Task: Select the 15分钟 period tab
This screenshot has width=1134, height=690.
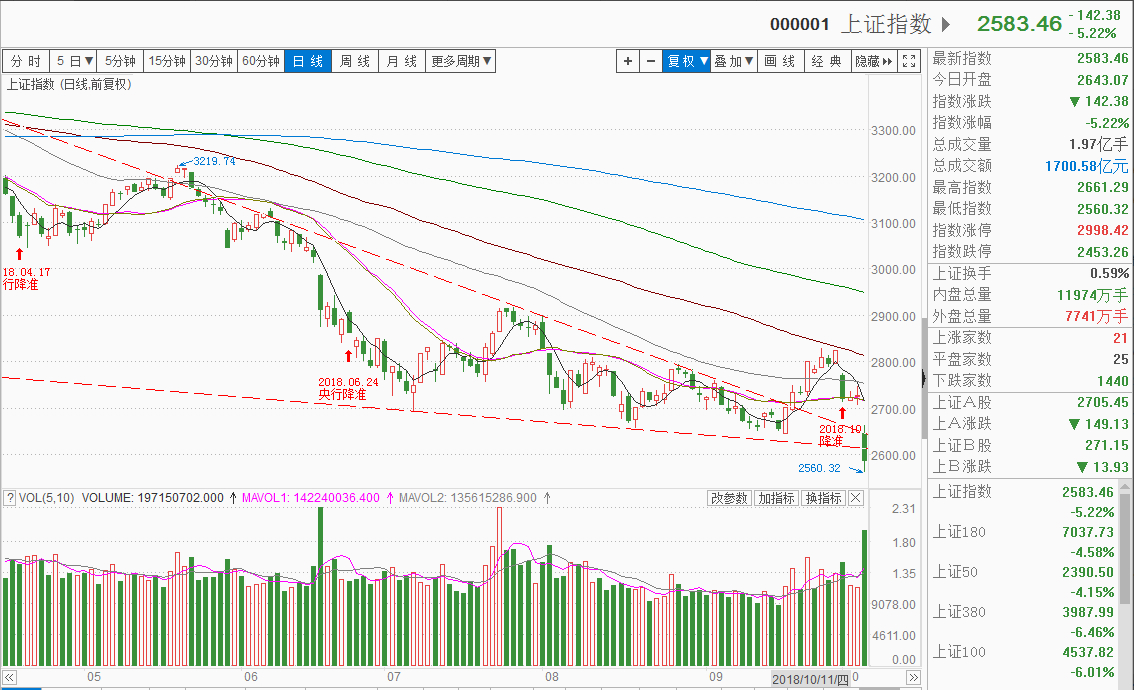Action: (x=167, y=61)
